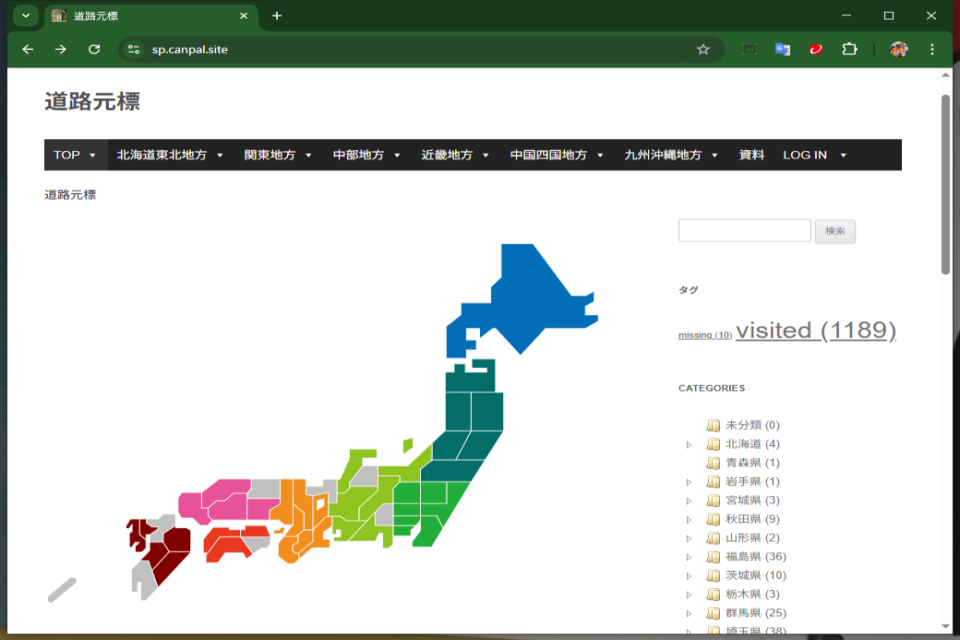Open the visited (1189) tag link
960x640 pixels.
coord(815,331)
